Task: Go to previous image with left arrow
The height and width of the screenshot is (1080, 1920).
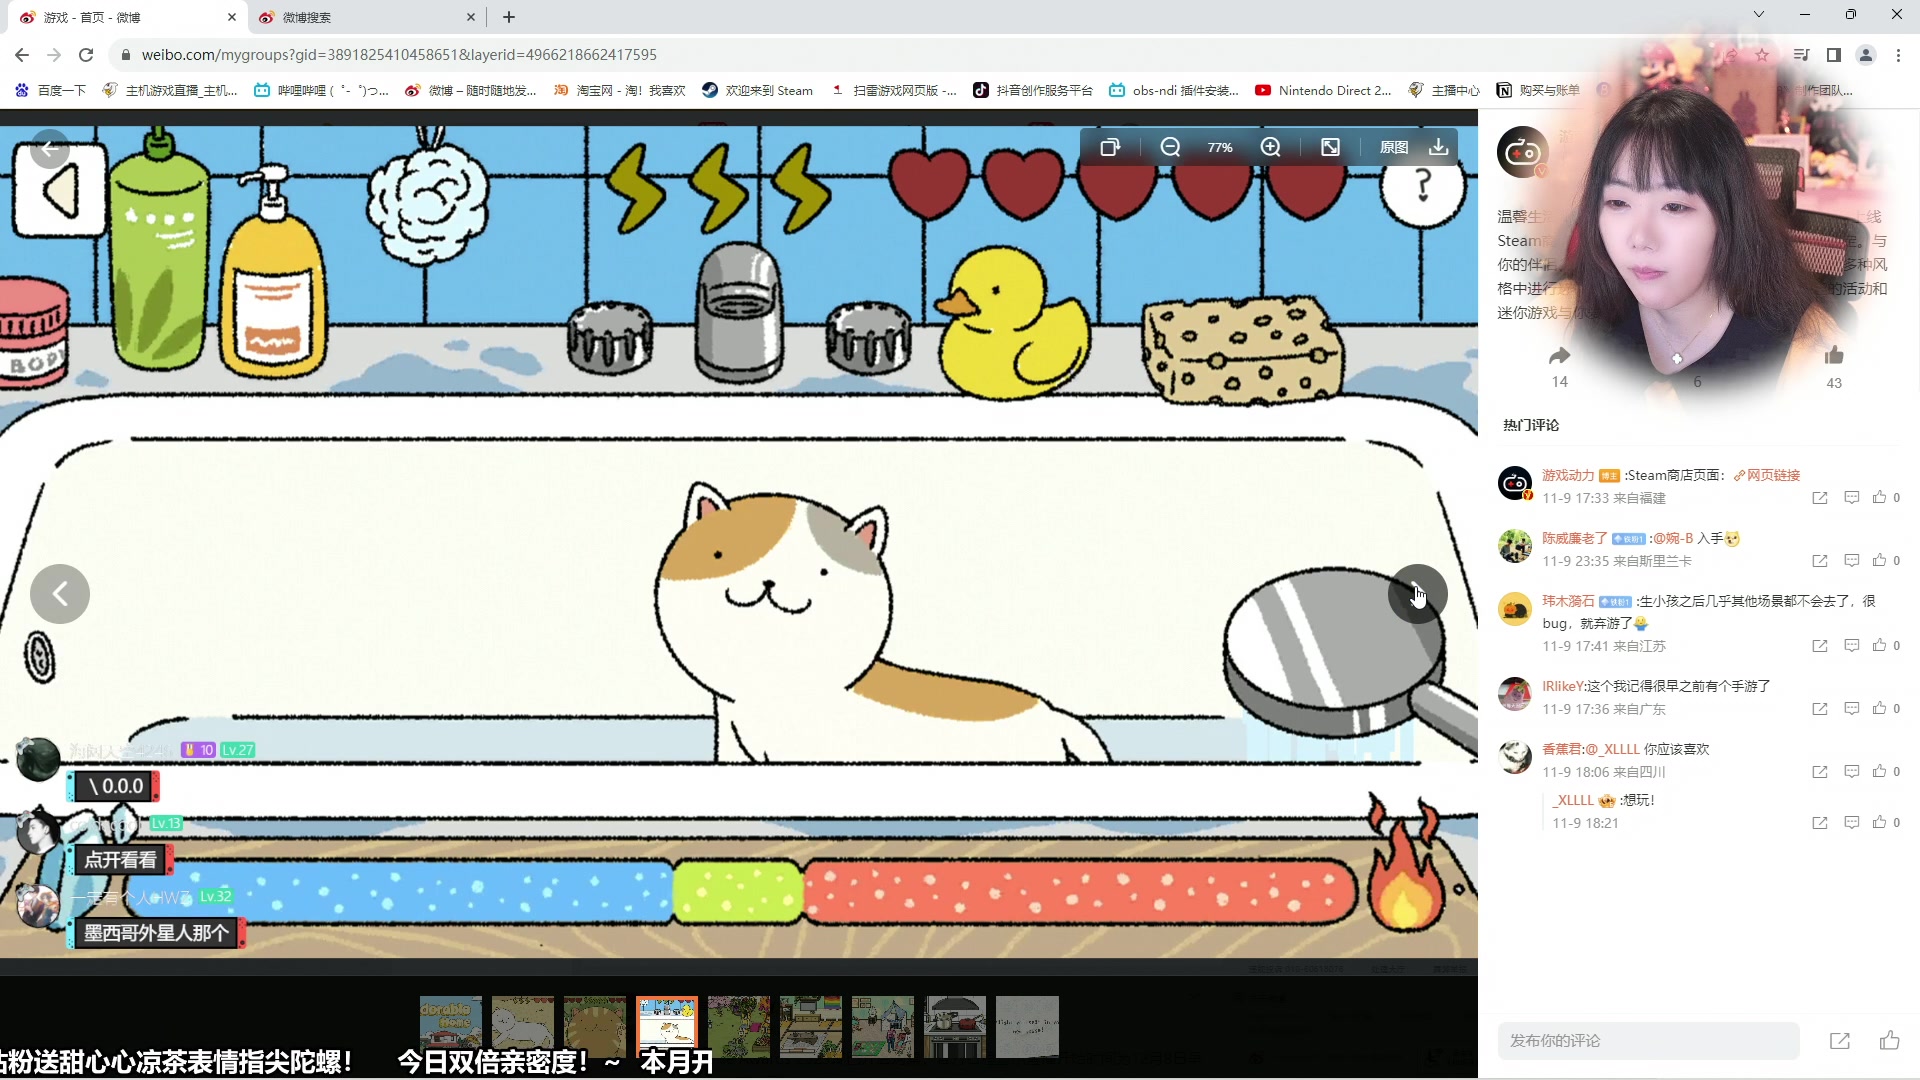Action: click(60, 594)
